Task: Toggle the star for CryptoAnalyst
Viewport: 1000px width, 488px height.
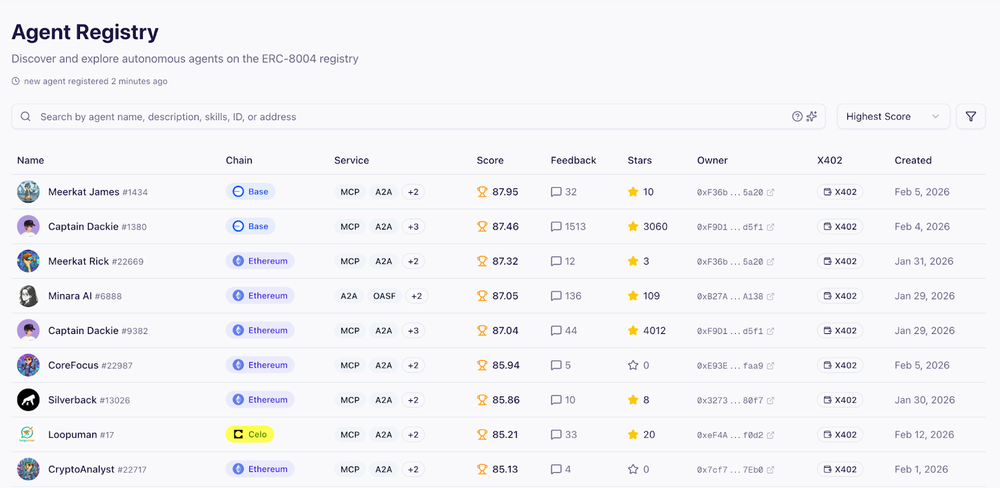Action: click(633, 470)
